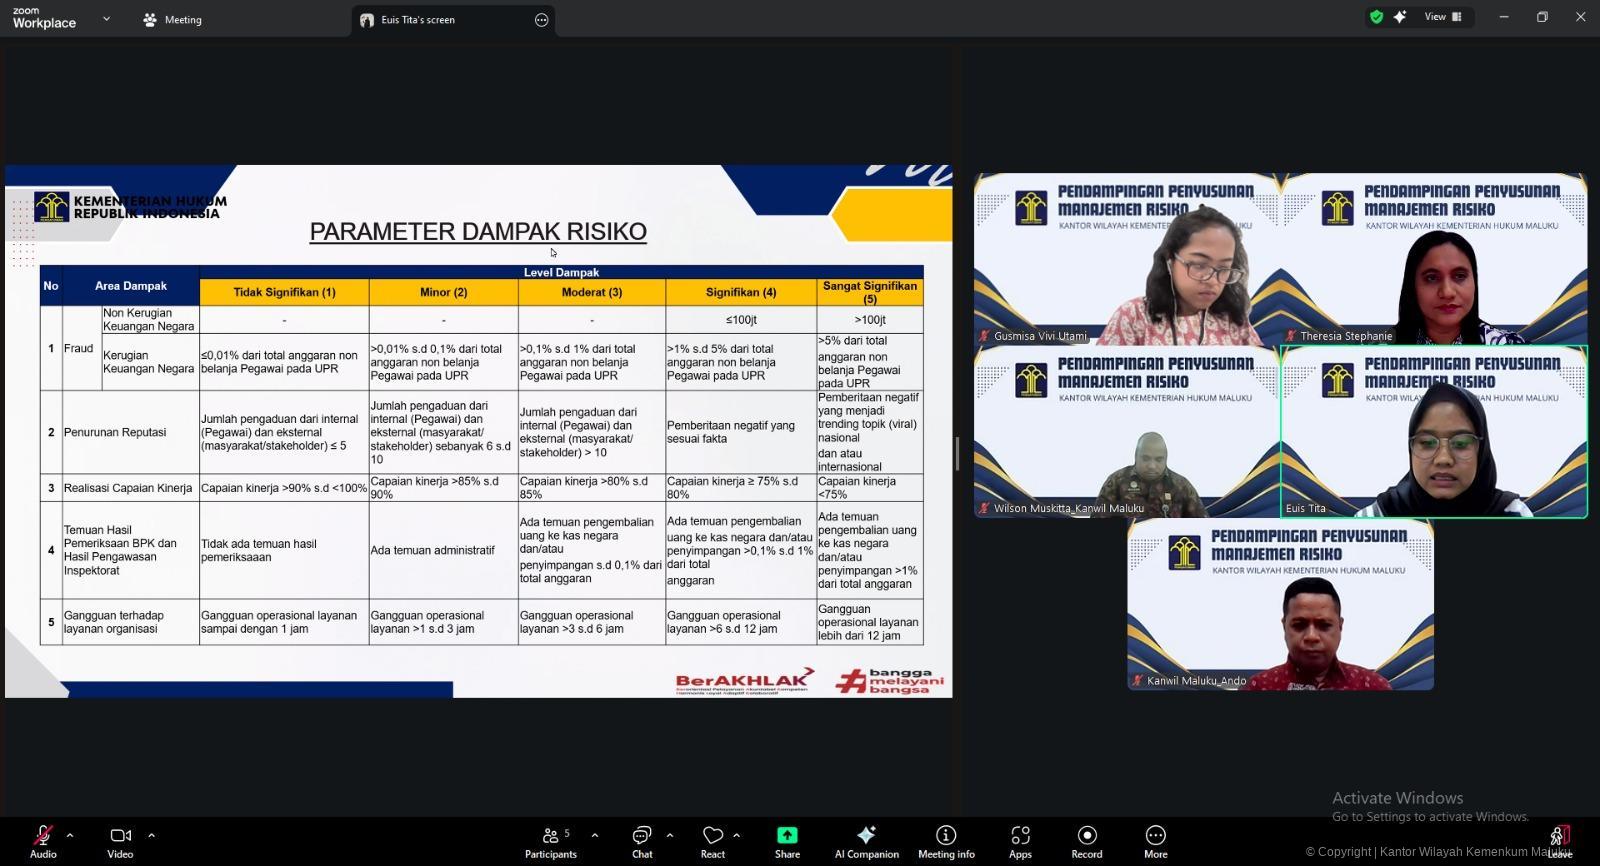Screen dimensions: 1600x866
Task: Expand the Zoom Workplace dropdown chevron
Action: (106, 19)
